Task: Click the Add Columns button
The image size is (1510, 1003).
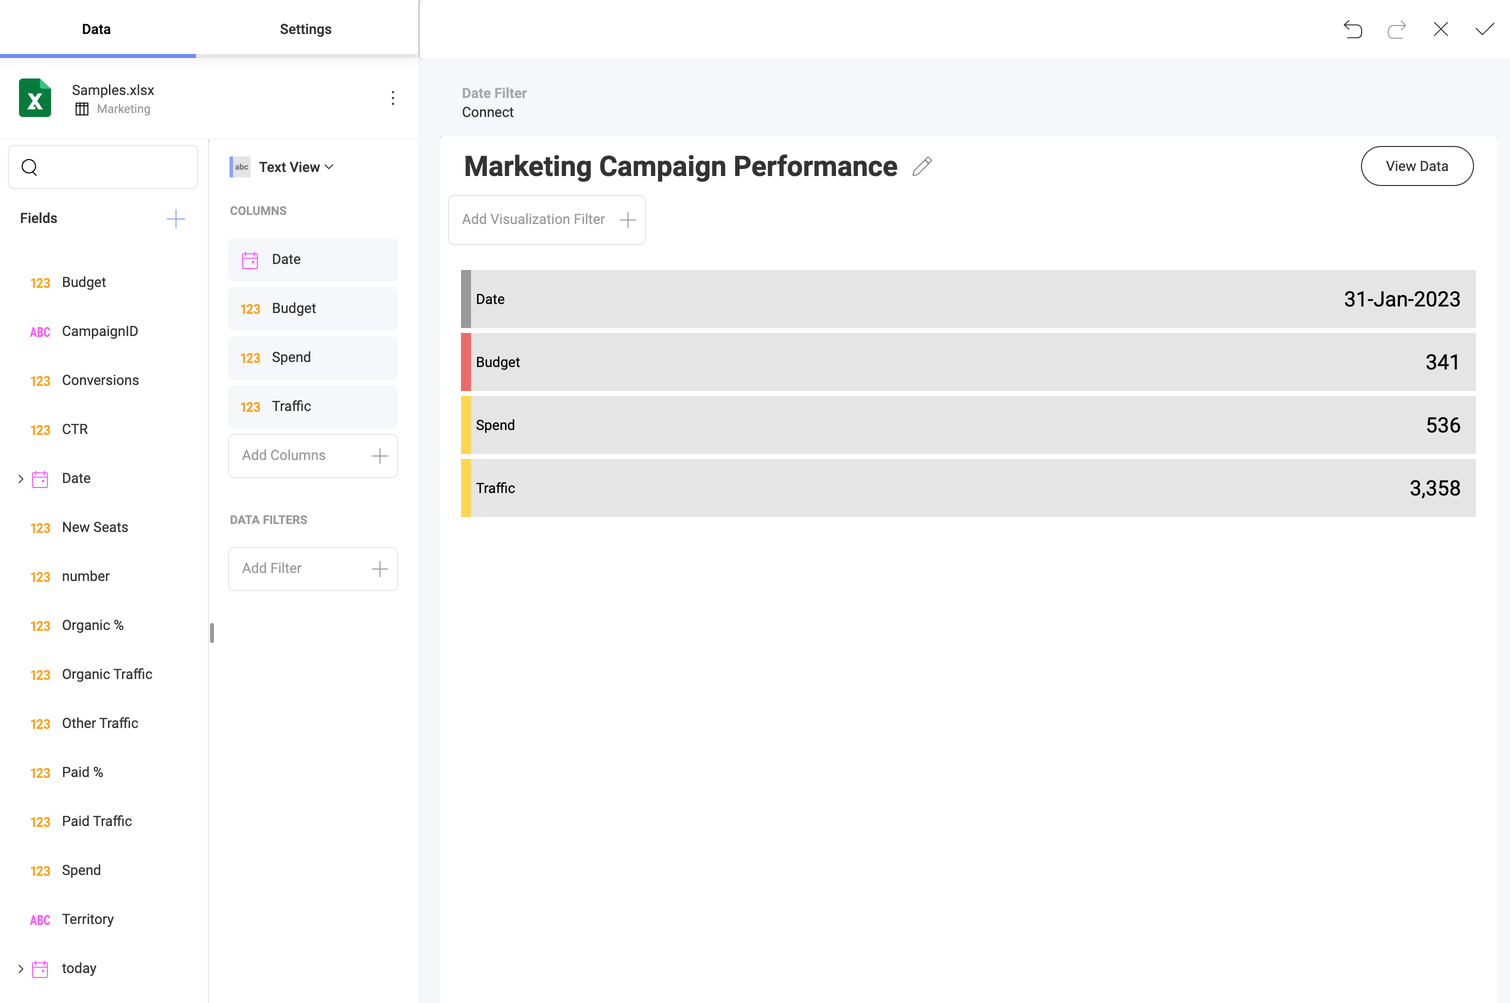Action: coord(313,456)
